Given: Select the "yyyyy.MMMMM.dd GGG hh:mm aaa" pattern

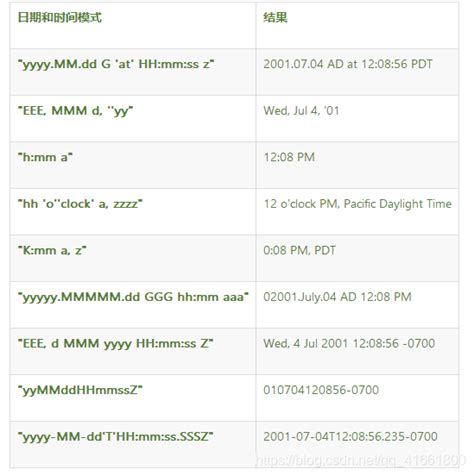Looking at the screenshot, I should (133, 297).
